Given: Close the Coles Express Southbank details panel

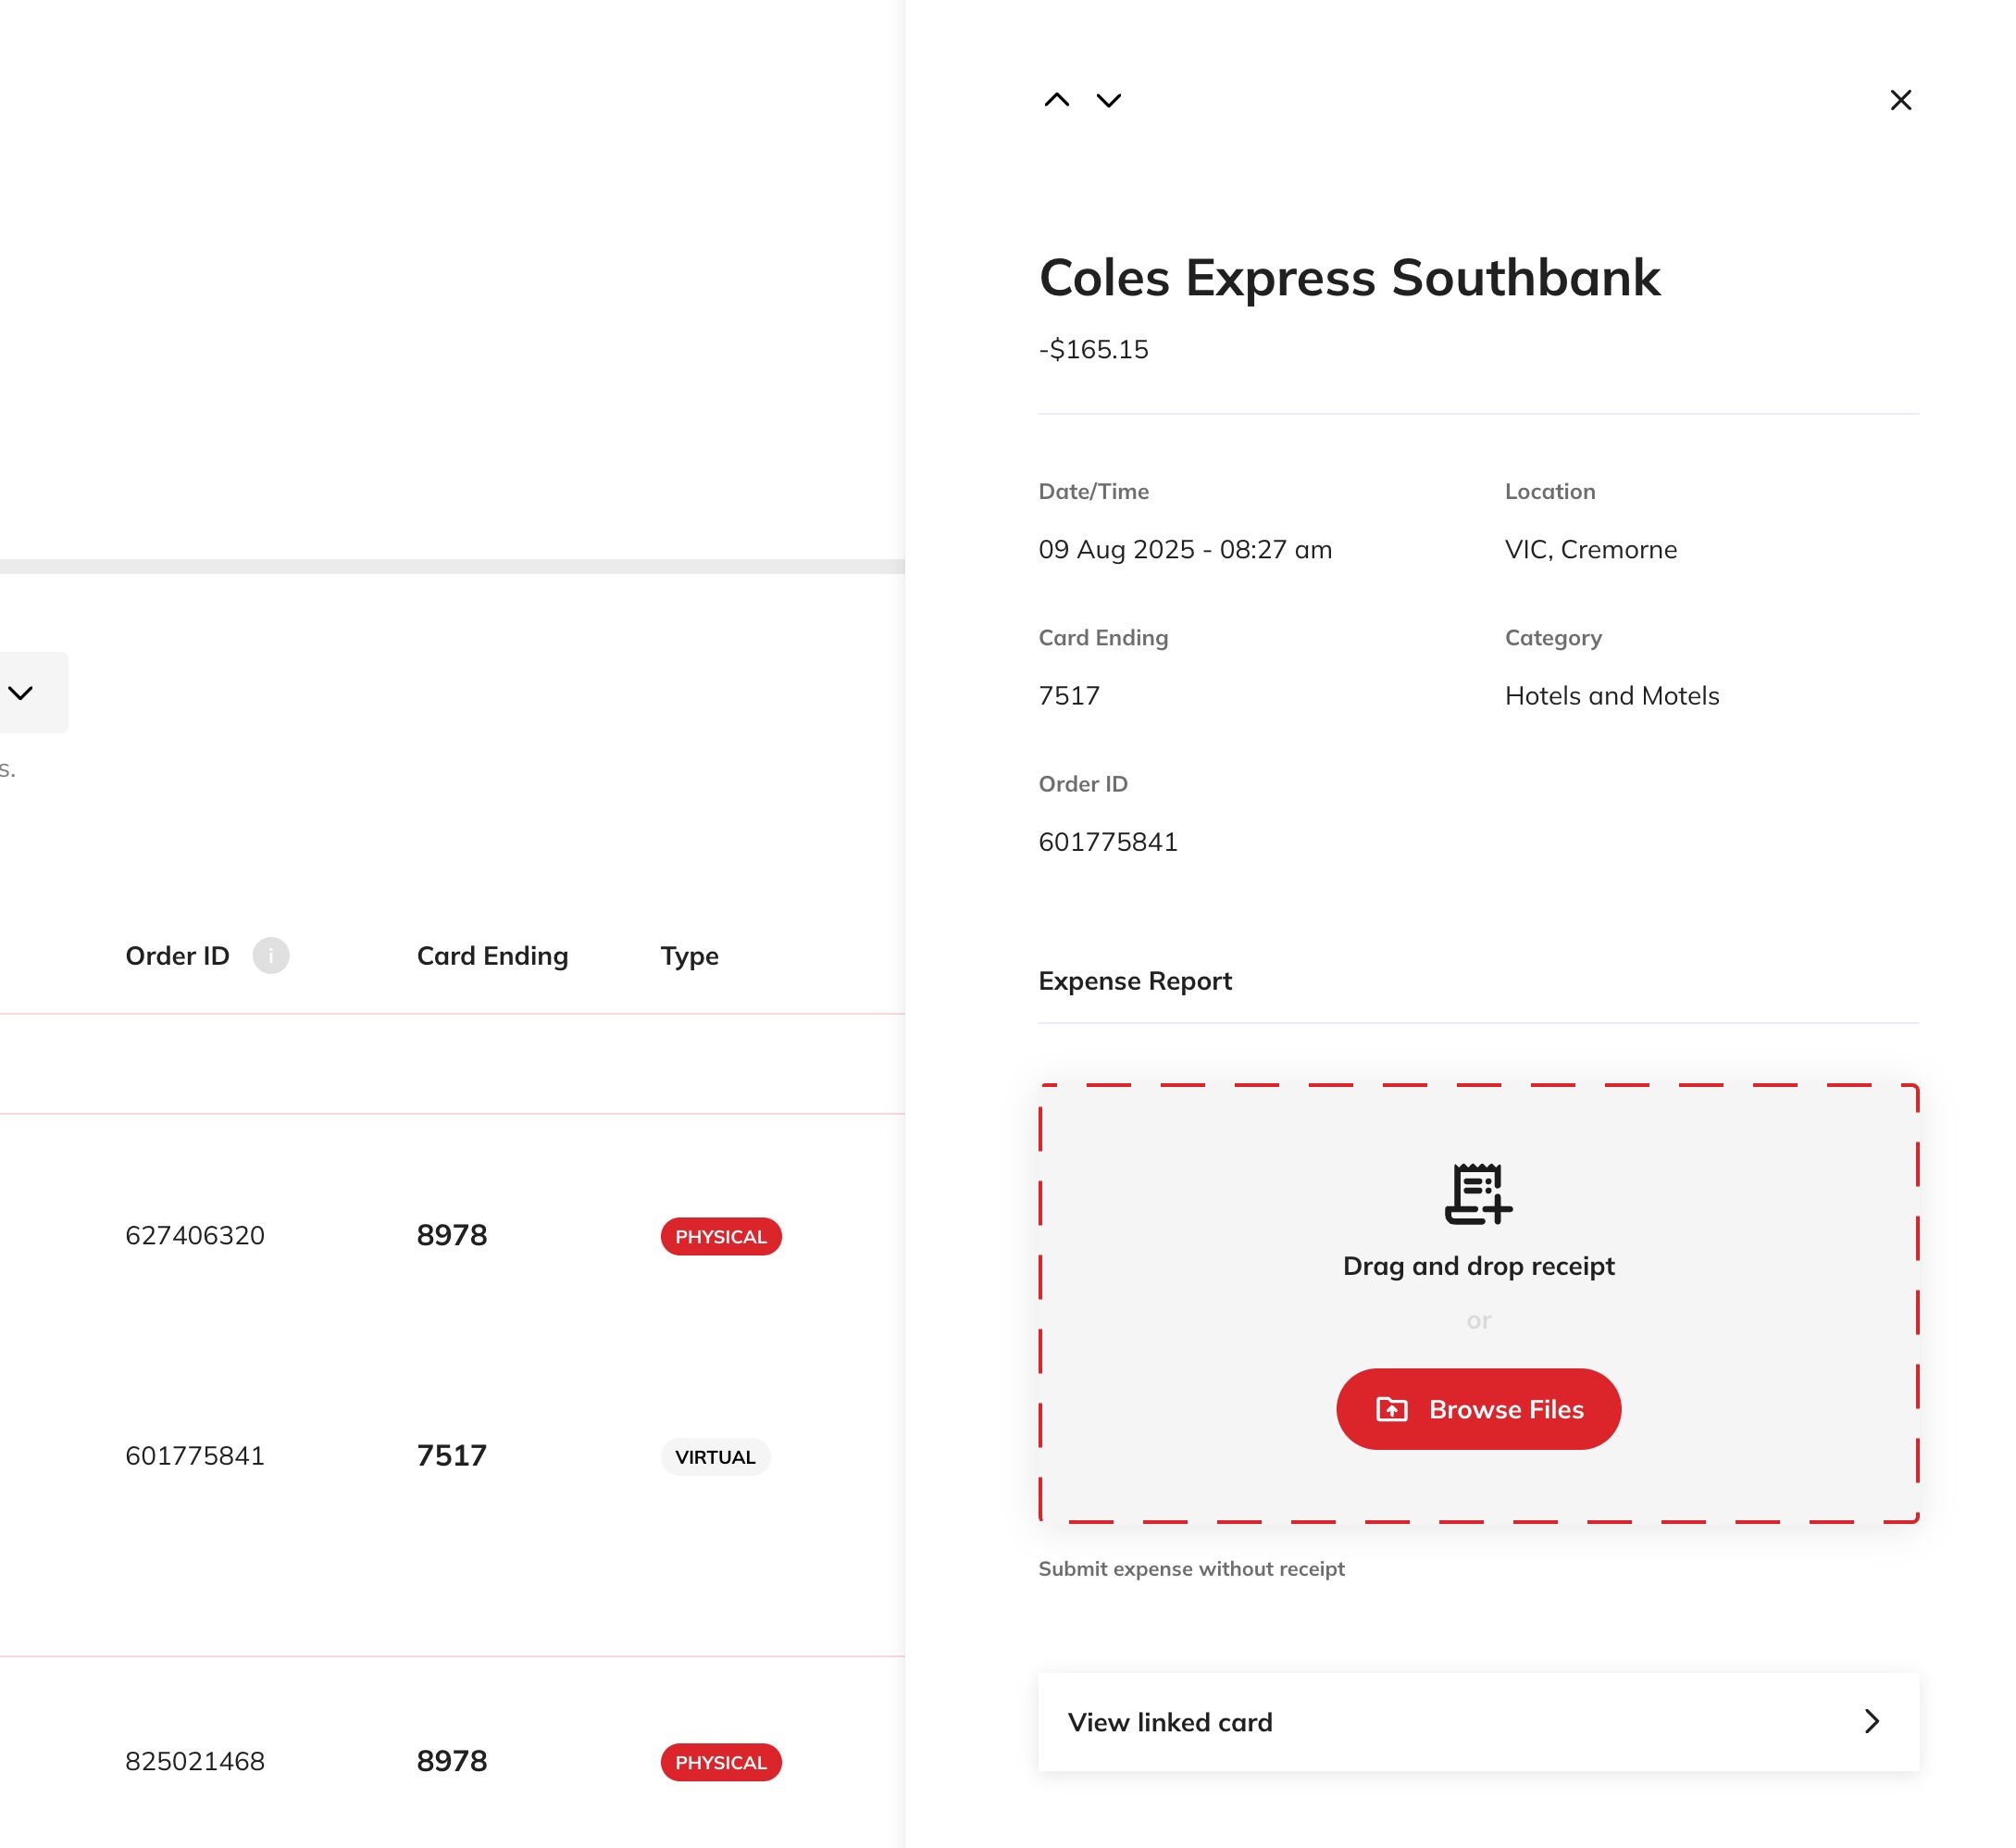Looking at the screenshot, I should pos(1901,100).
